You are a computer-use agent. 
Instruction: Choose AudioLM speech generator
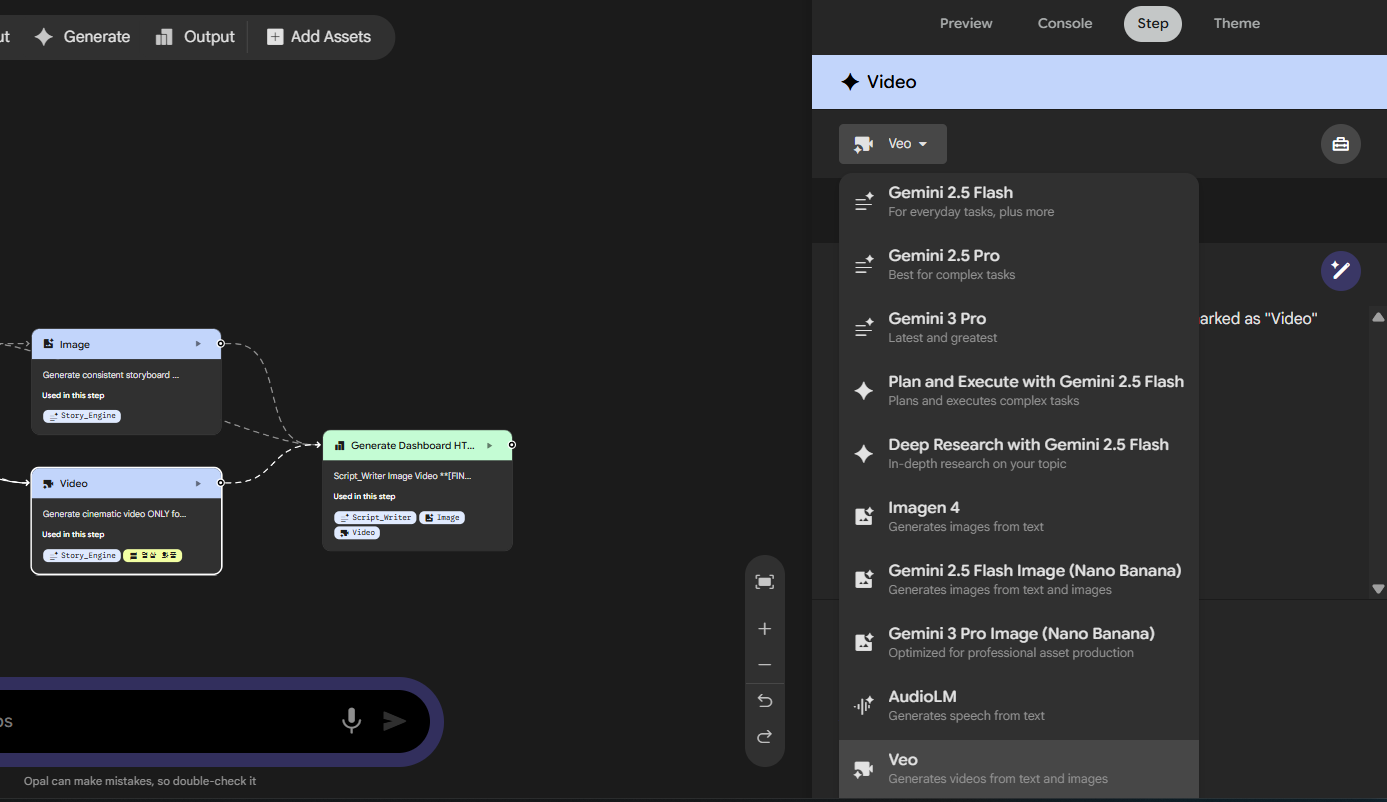(1018, 705)
